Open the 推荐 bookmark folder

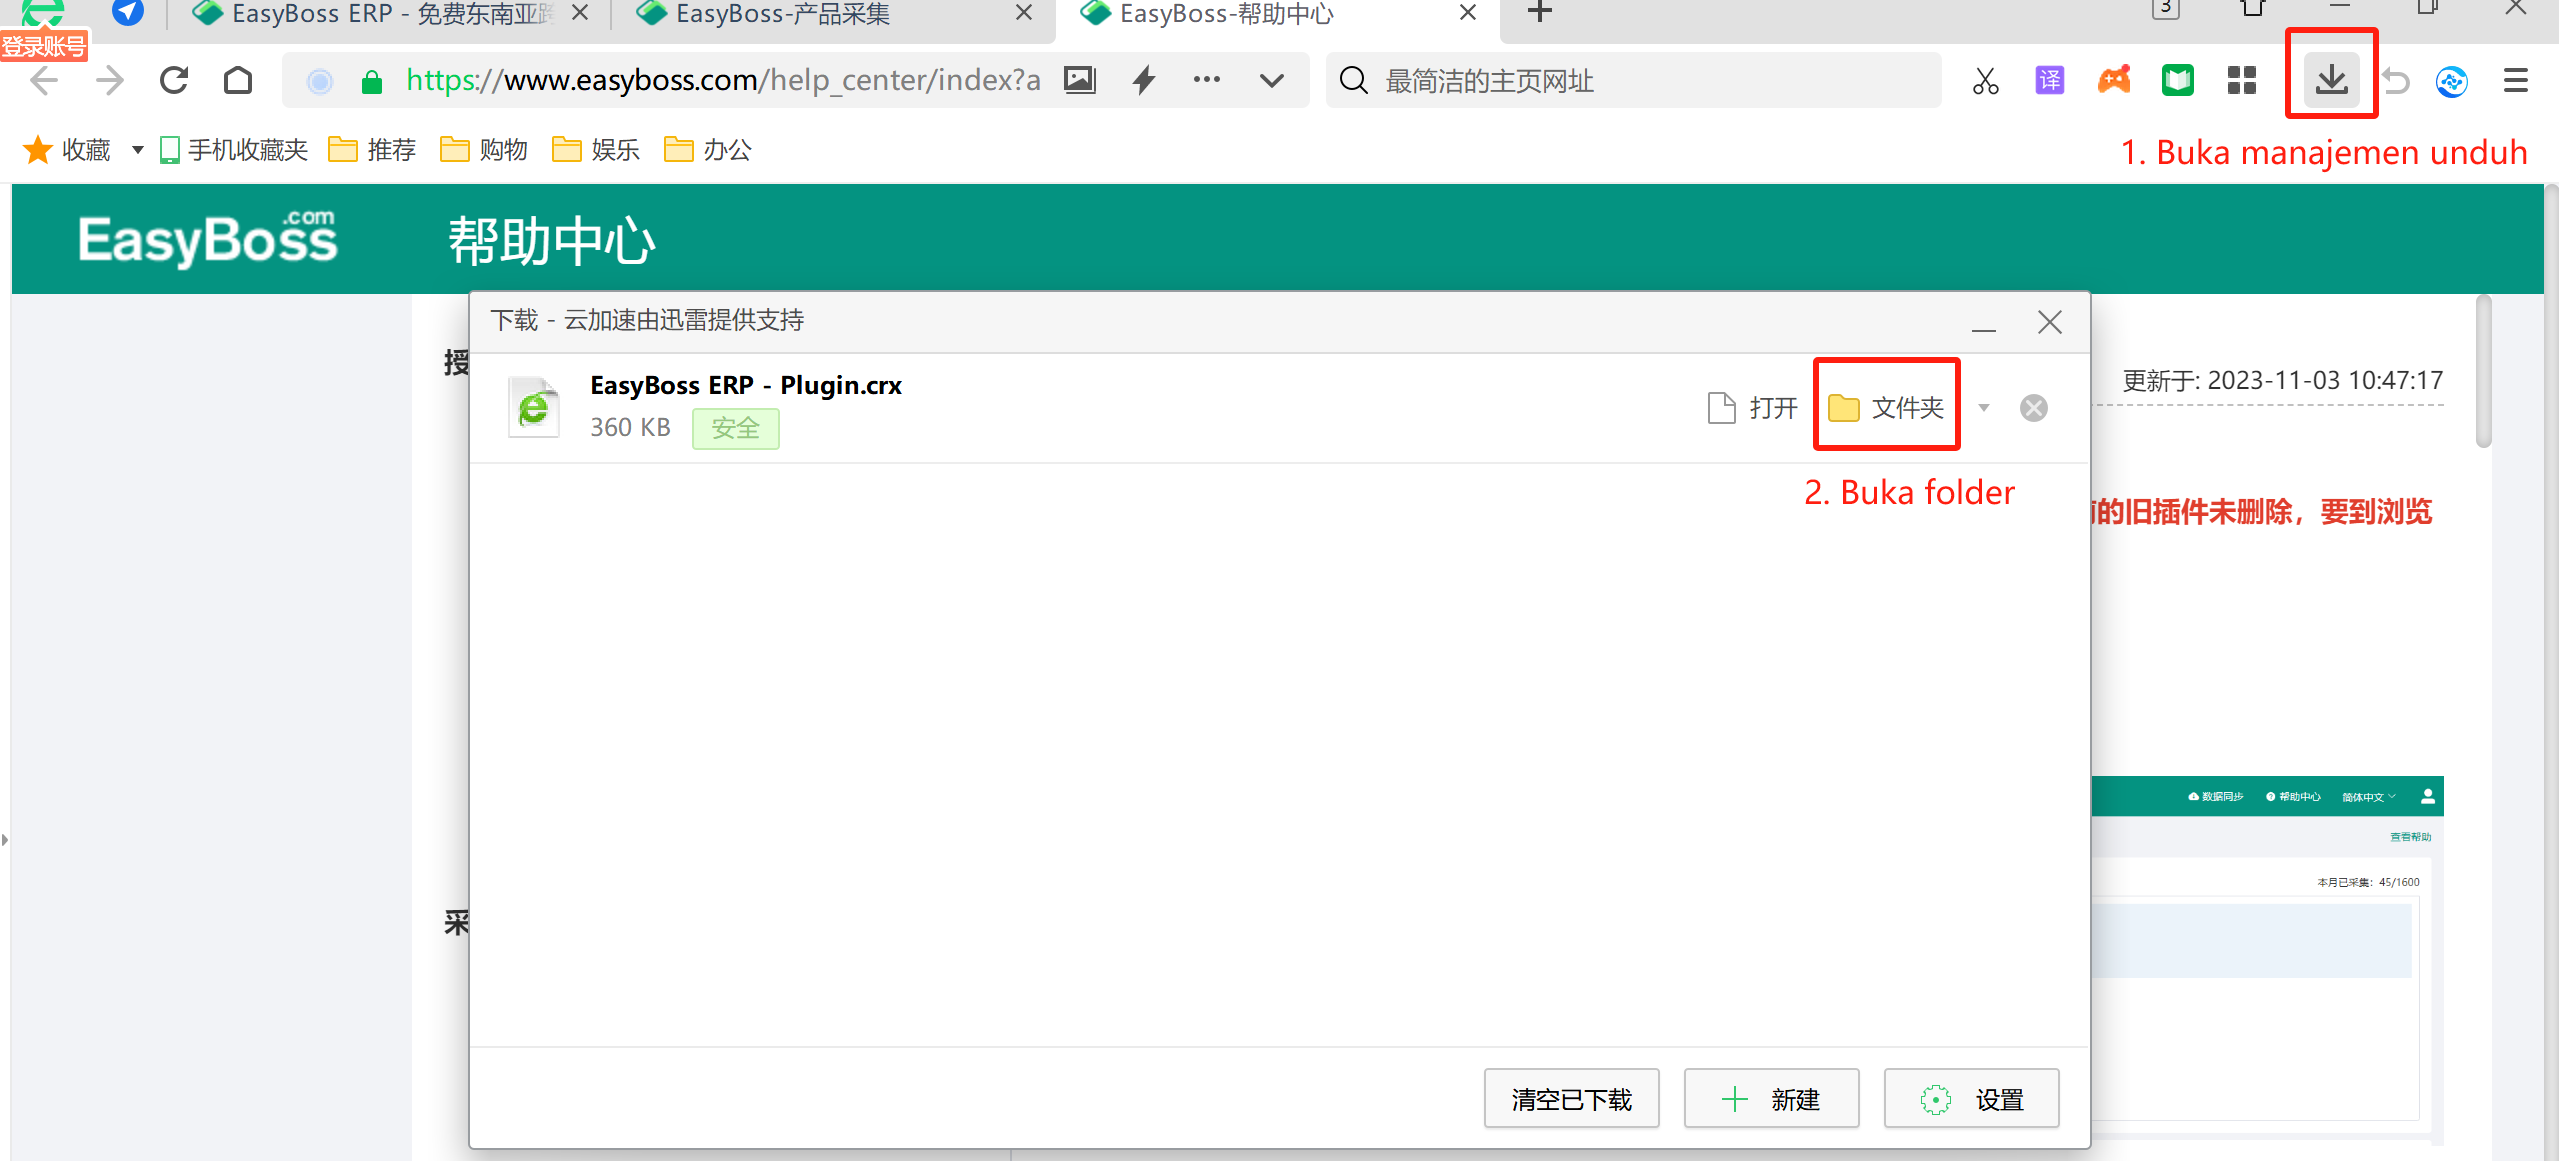click(372, 150)
